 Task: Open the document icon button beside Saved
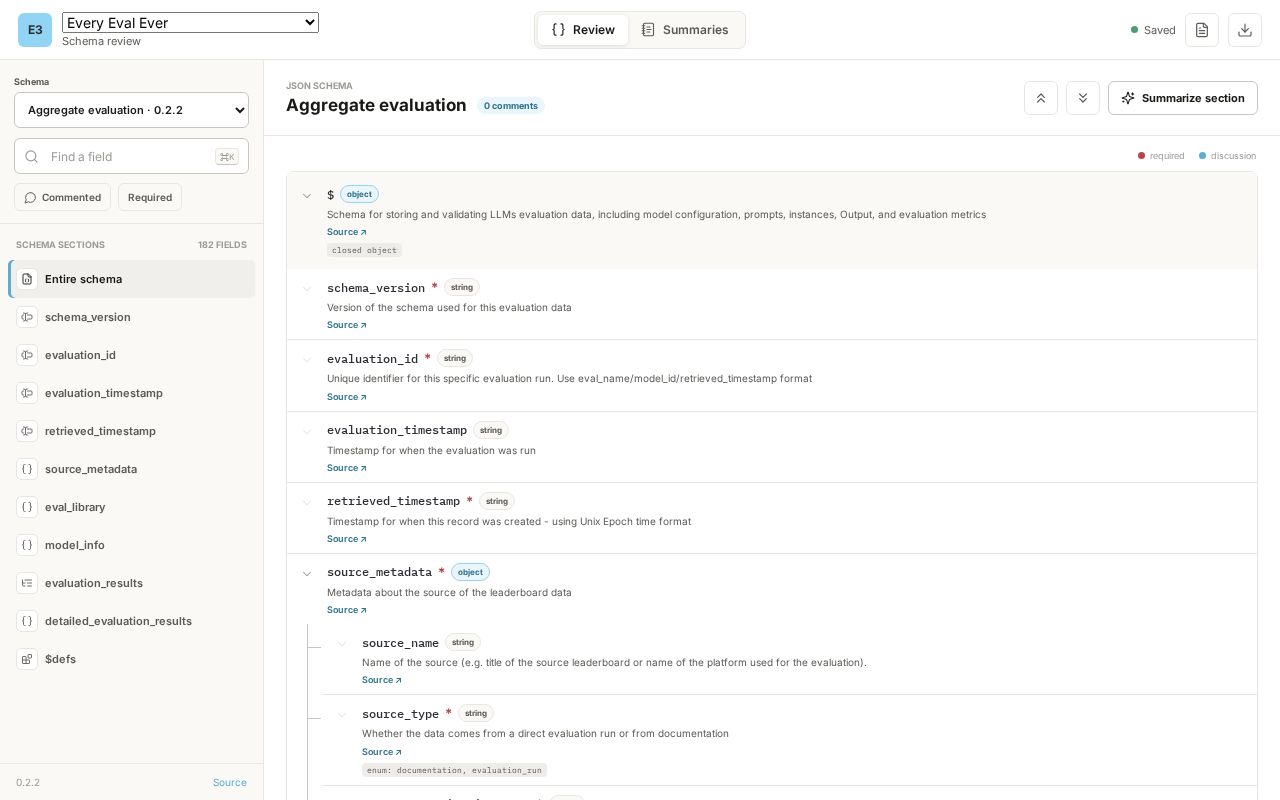click(x=1202, y=30)
